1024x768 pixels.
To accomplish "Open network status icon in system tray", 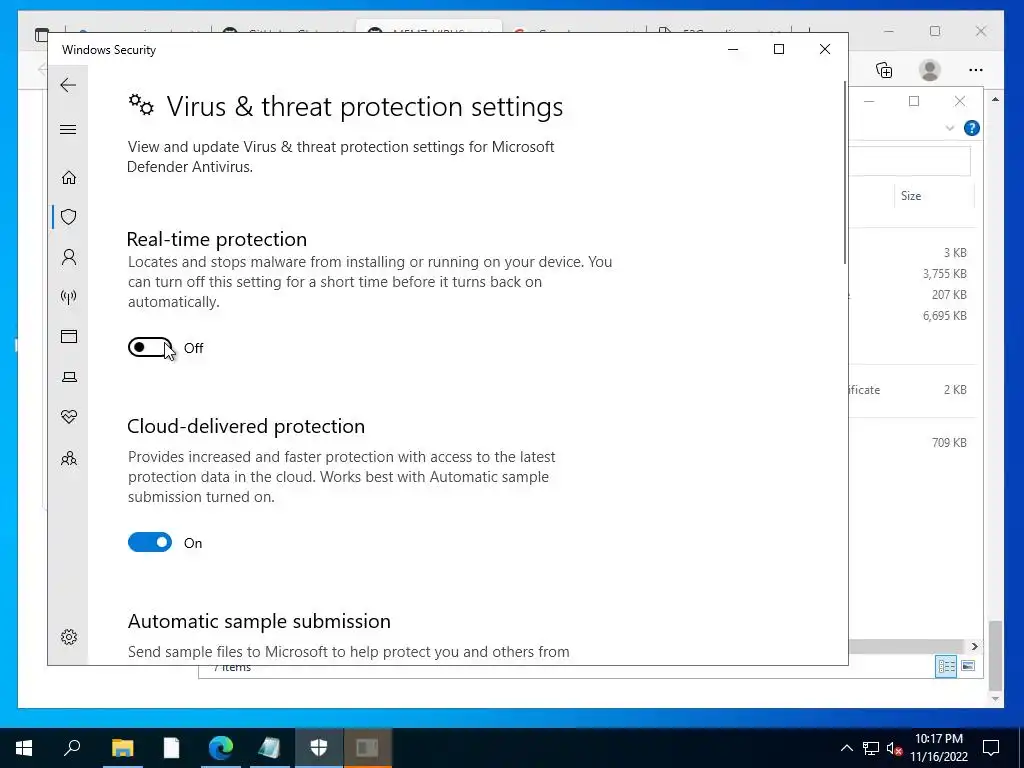I will (871, 748).
